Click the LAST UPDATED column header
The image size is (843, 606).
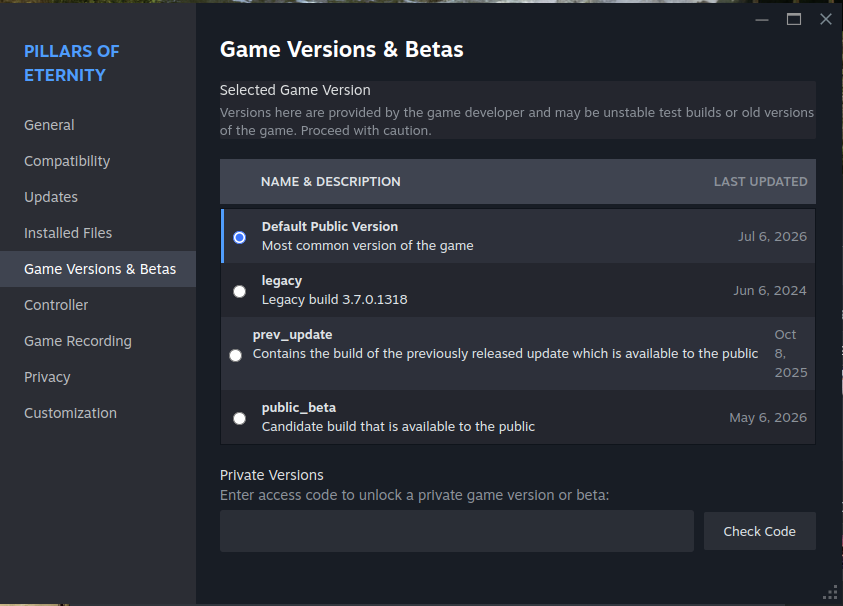(760, 182)
